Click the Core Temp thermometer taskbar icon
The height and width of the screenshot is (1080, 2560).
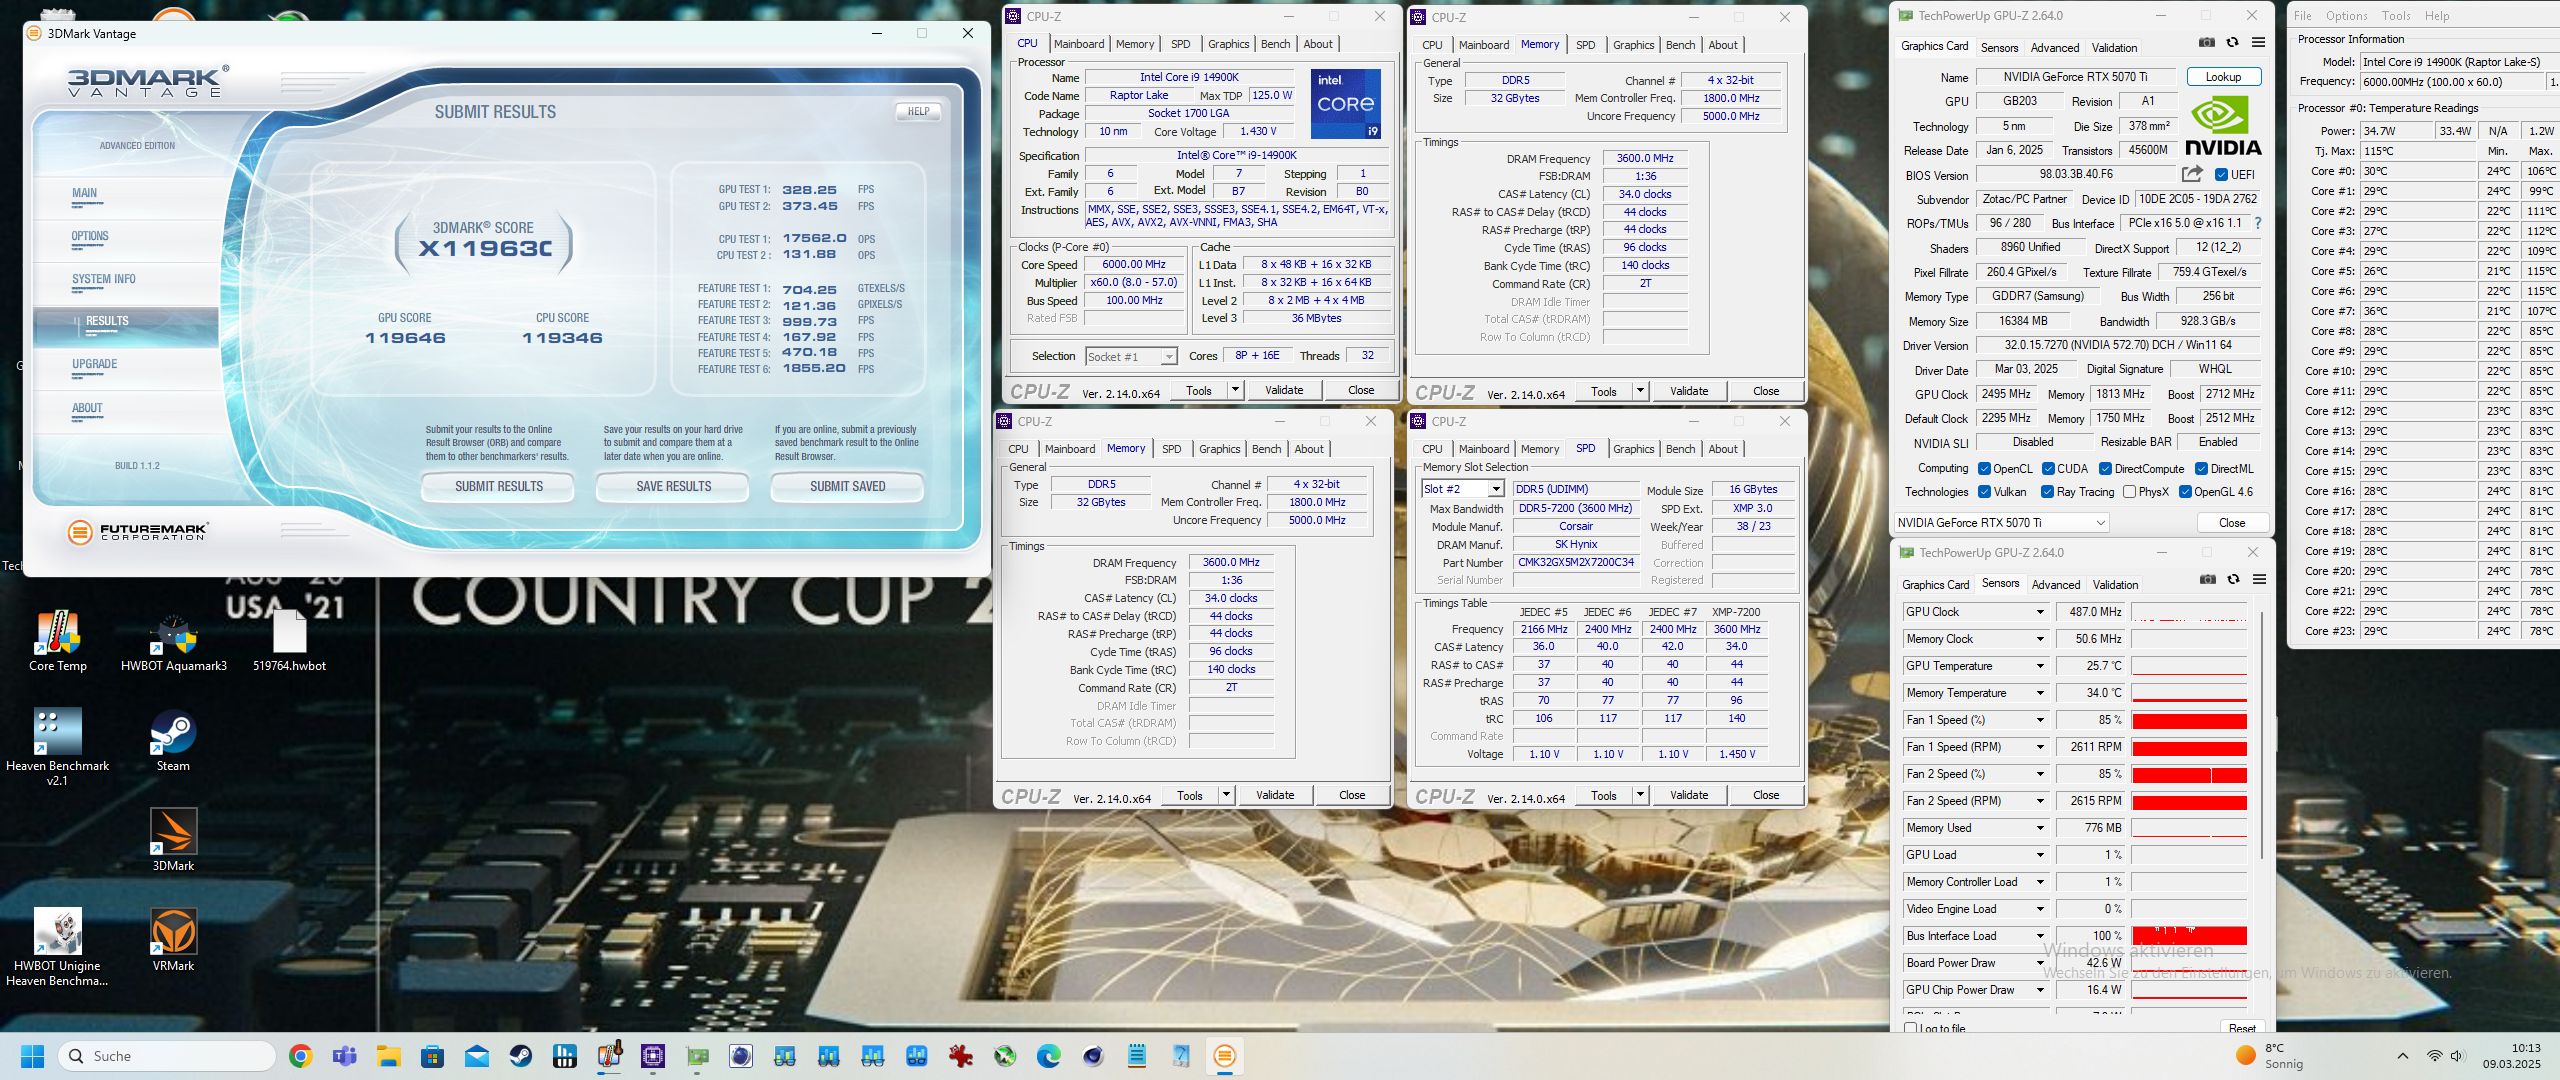pyautogui.click(x=609, y=1056)
